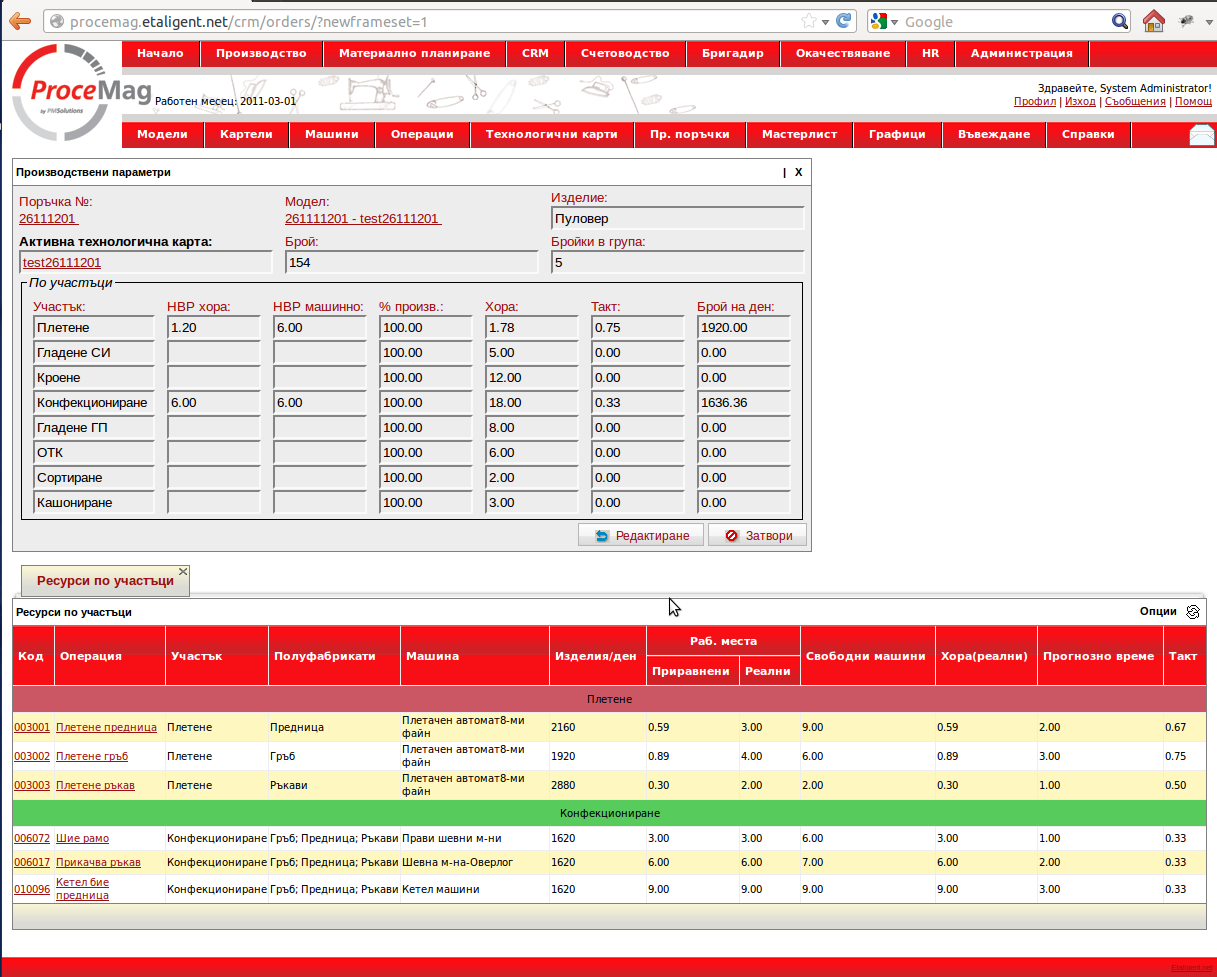Open operation code 003003
Screen dimensions: 1217x977
pos(31,785)
